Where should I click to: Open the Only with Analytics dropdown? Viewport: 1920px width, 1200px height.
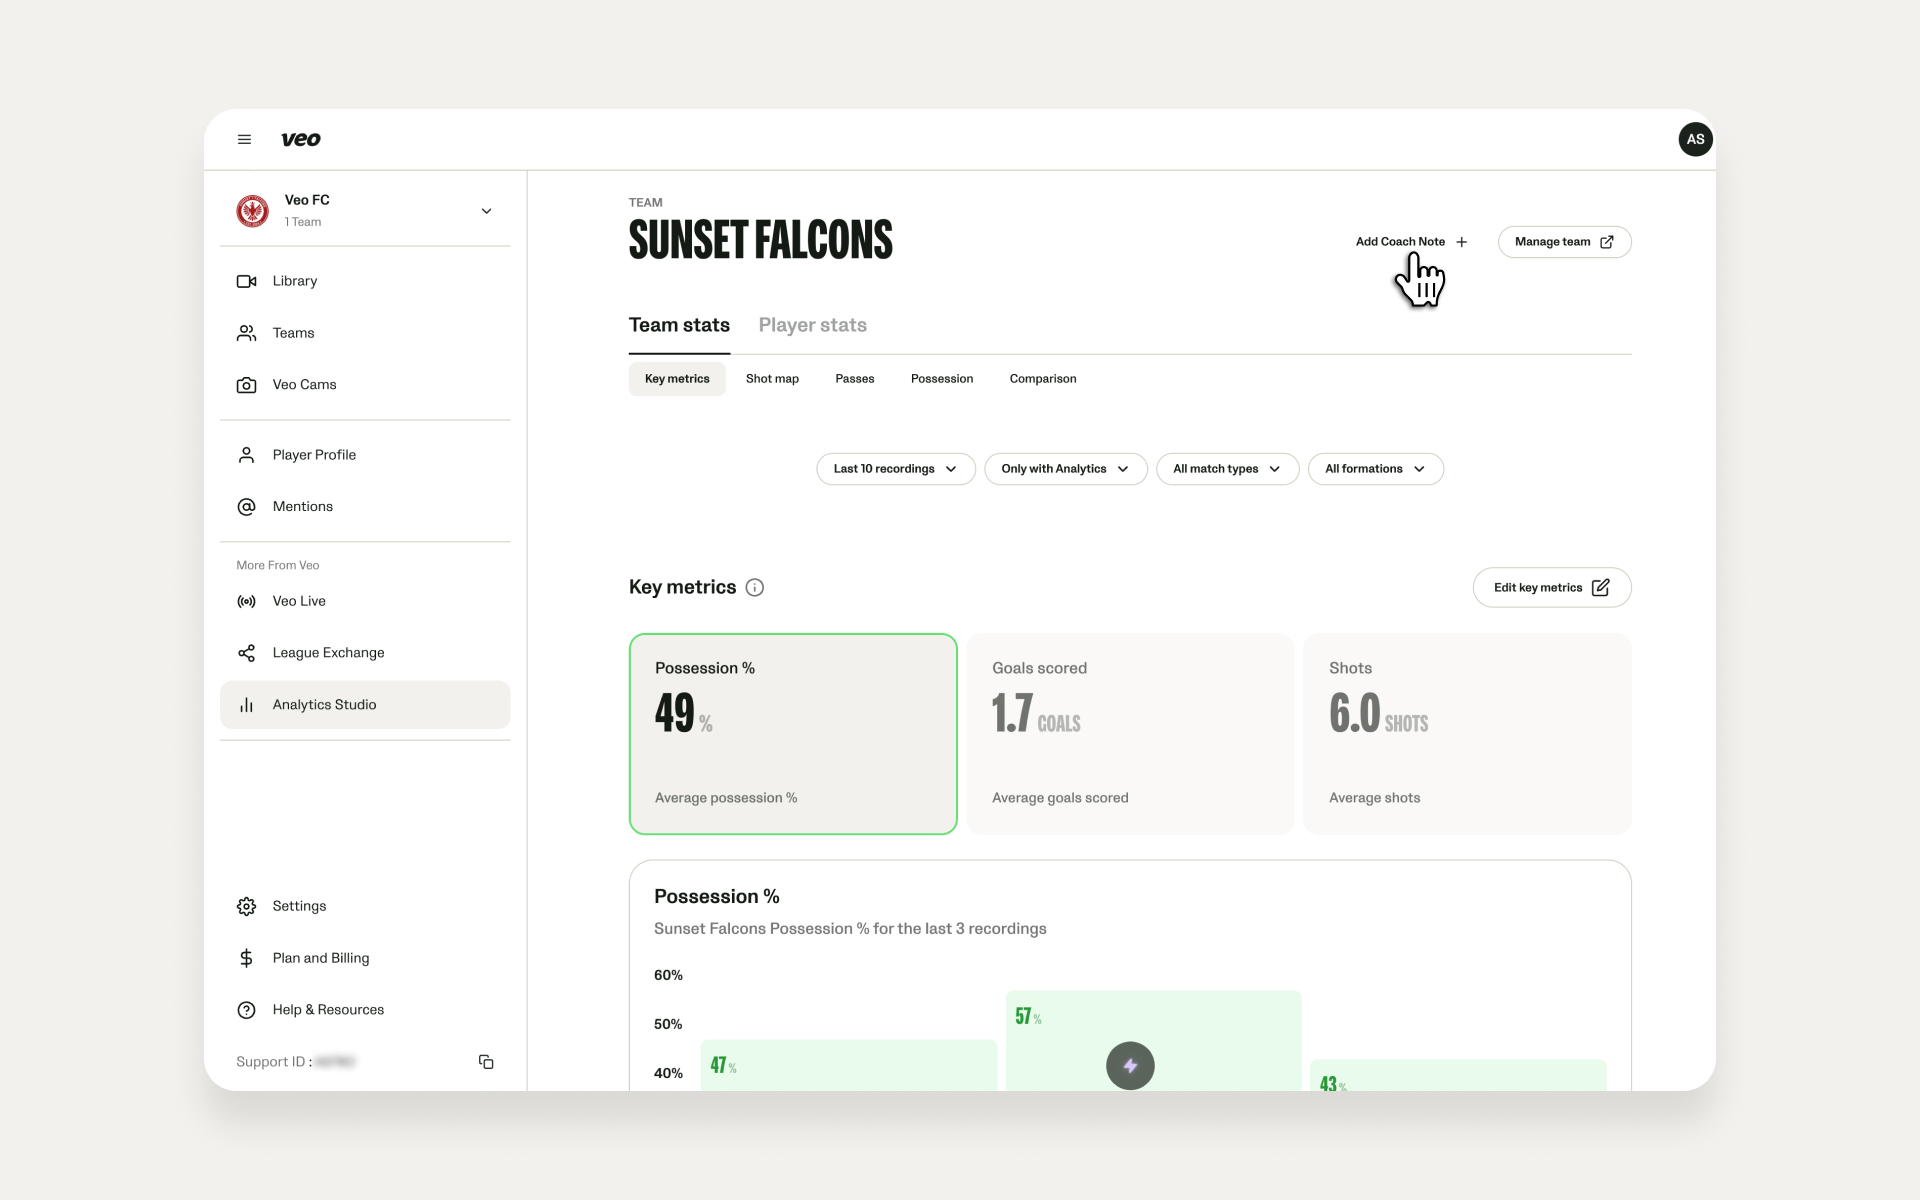pos(1065,469)
